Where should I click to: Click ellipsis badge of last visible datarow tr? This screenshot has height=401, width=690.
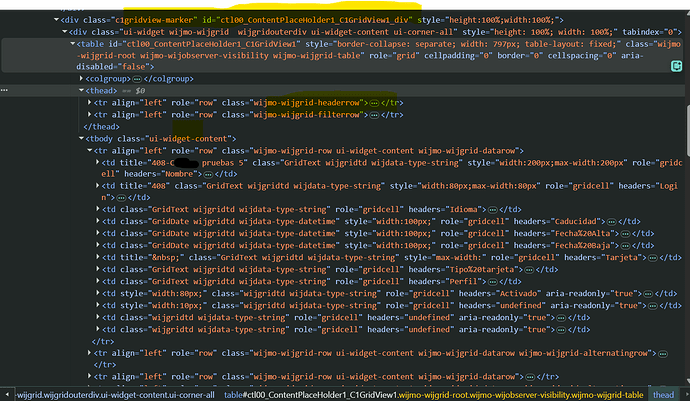[x=530, y=377]
